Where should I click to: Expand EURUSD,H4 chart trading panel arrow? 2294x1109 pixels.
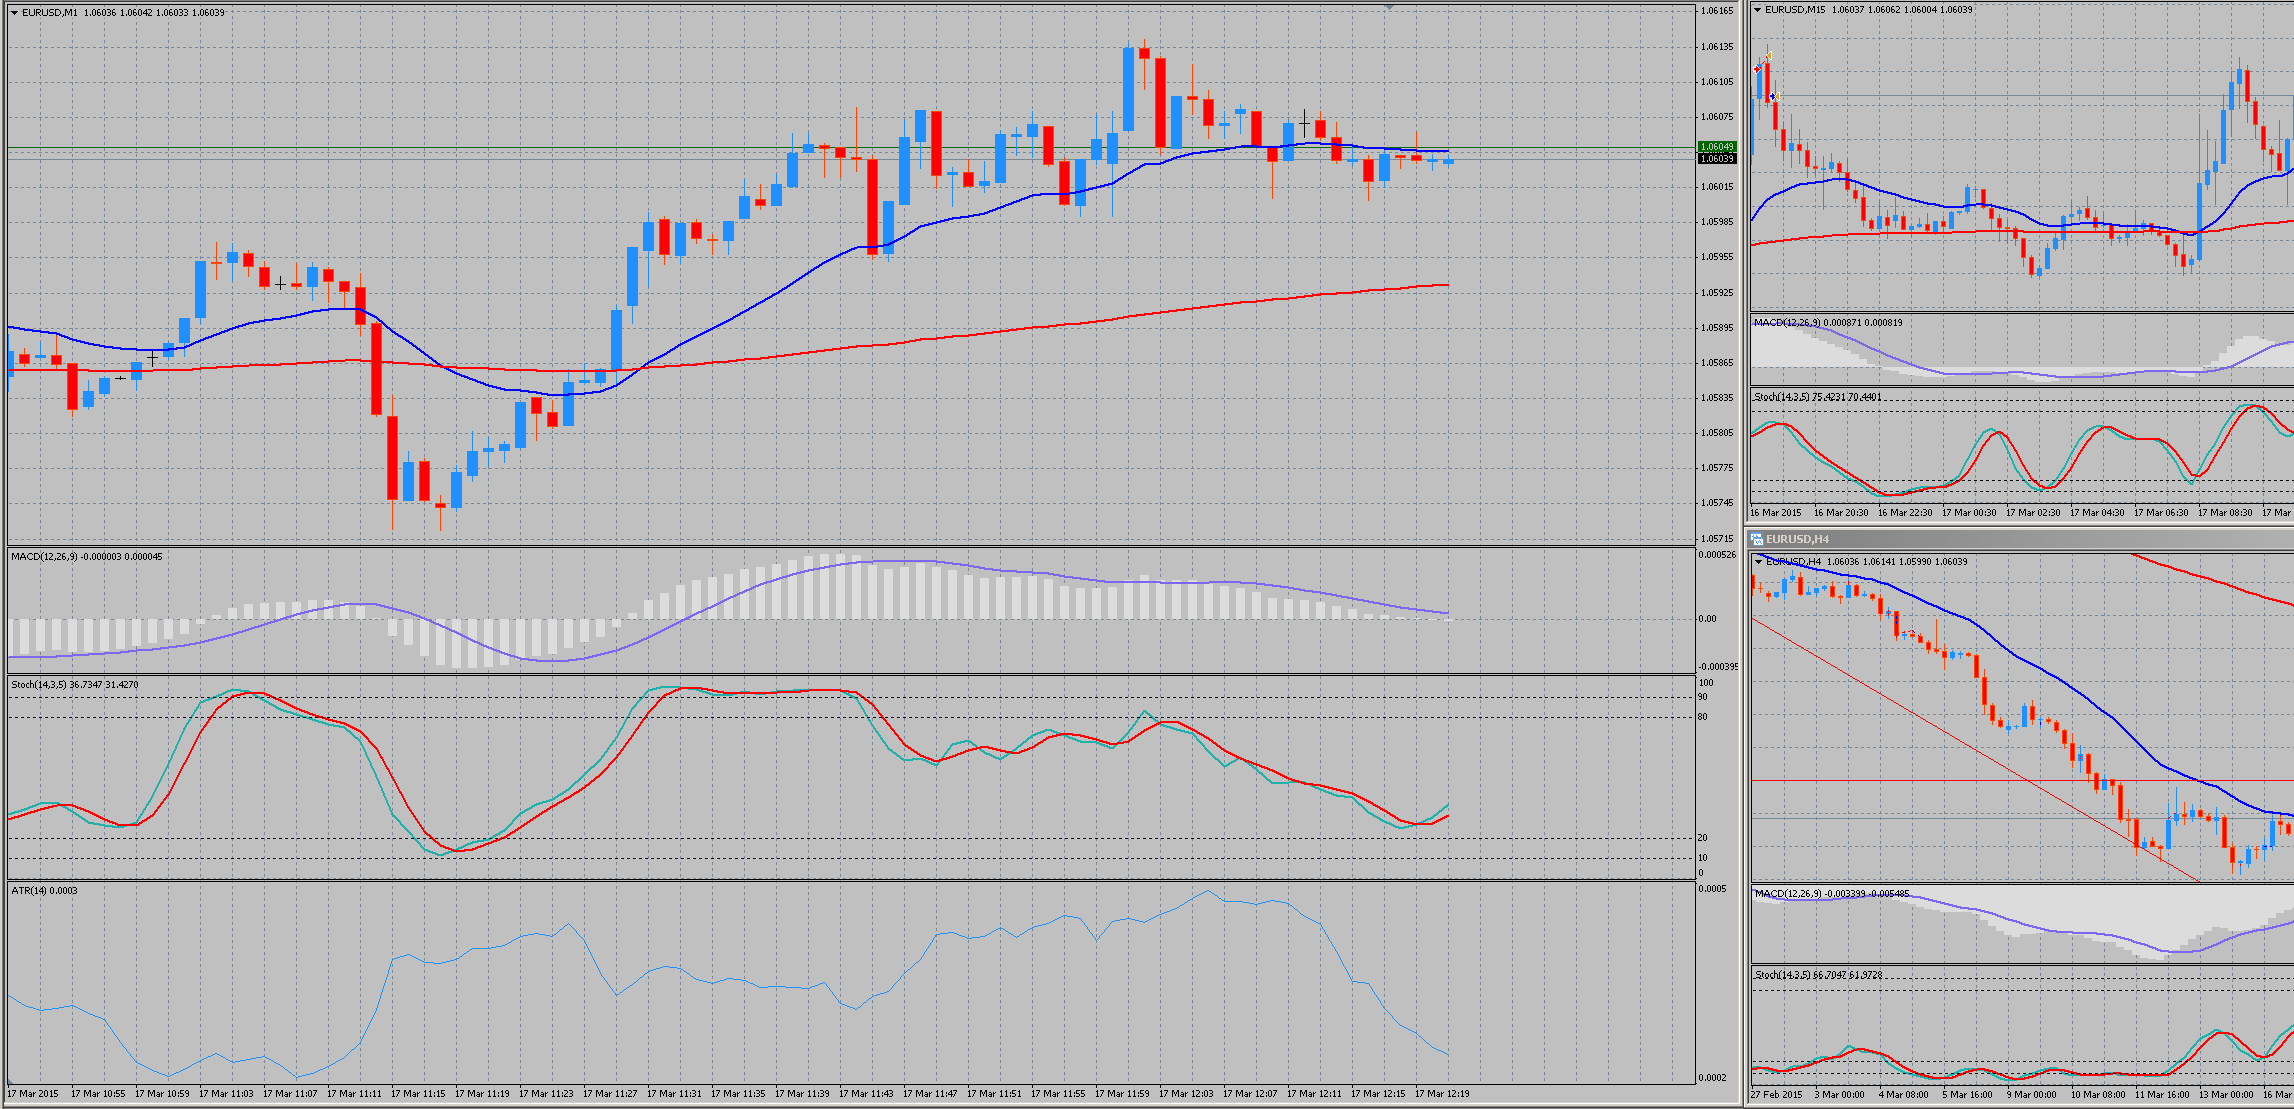(x=1757, y=562)
